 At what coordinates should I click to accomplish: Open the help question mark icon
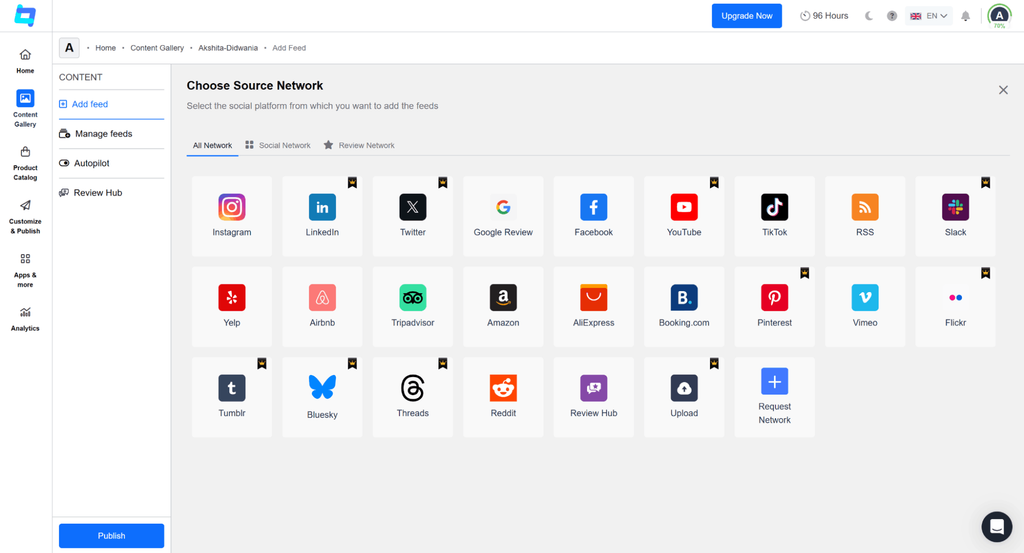point(891,16)
